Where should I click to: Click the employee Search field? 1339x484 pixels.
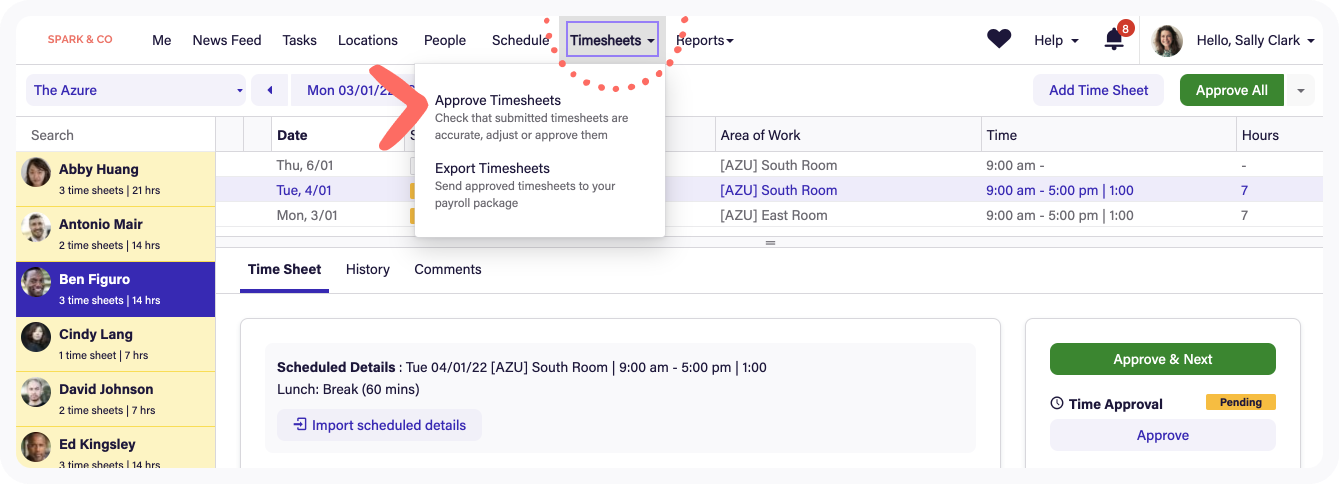pos(115,135)
